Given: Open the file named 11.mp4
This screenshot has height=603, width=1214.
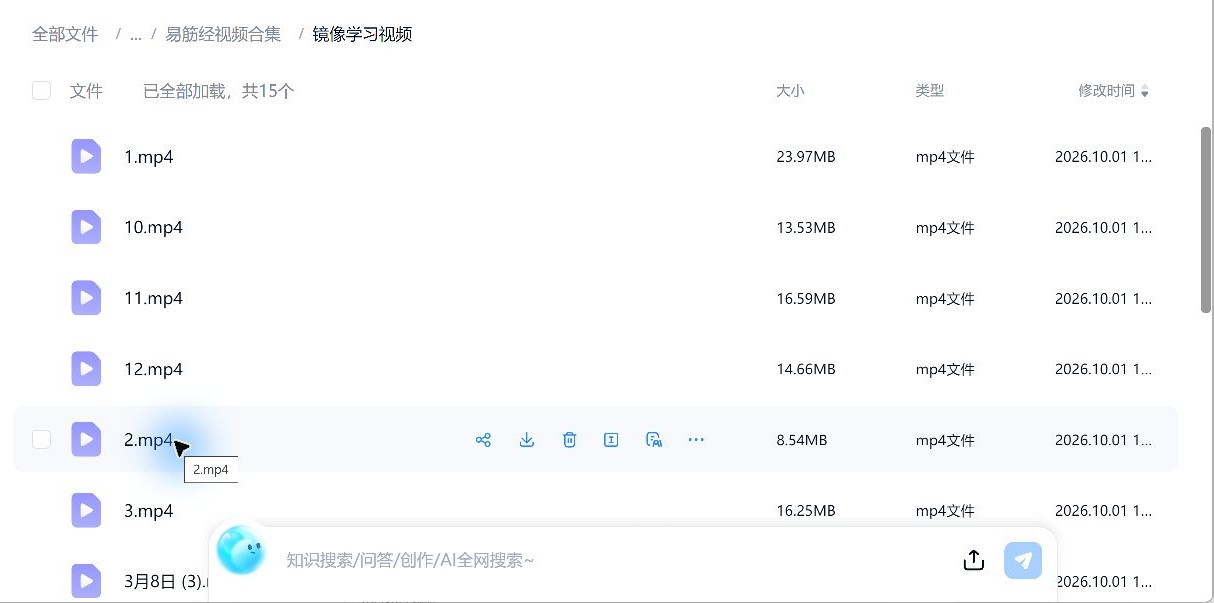Looking at the screenshot, I should [x=153, y=299].
